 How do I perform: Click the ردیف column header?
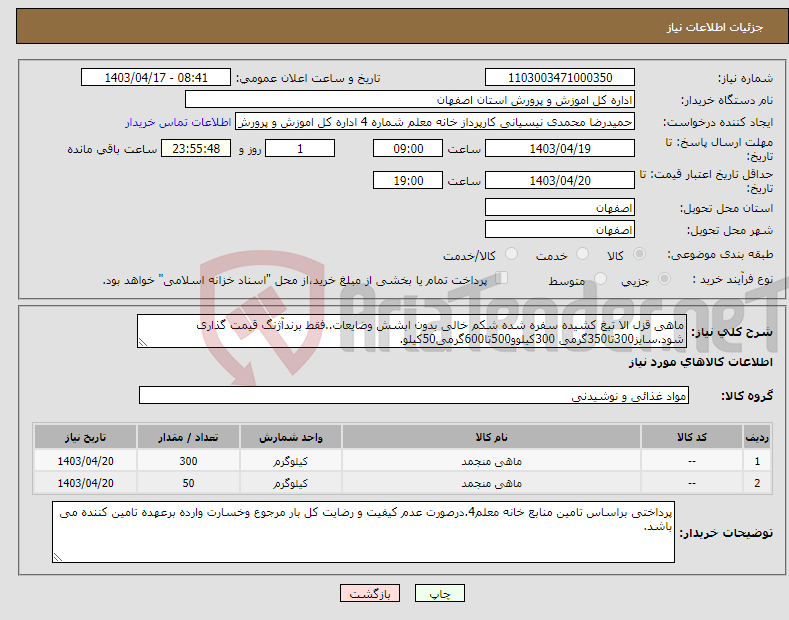757,437
